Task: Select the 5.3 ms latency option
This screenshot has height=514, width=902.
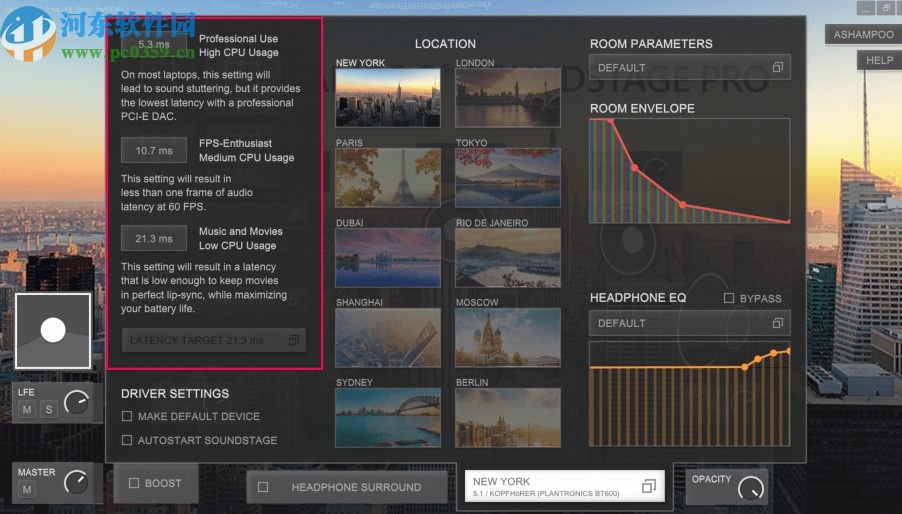Action: tap(154, 44)
